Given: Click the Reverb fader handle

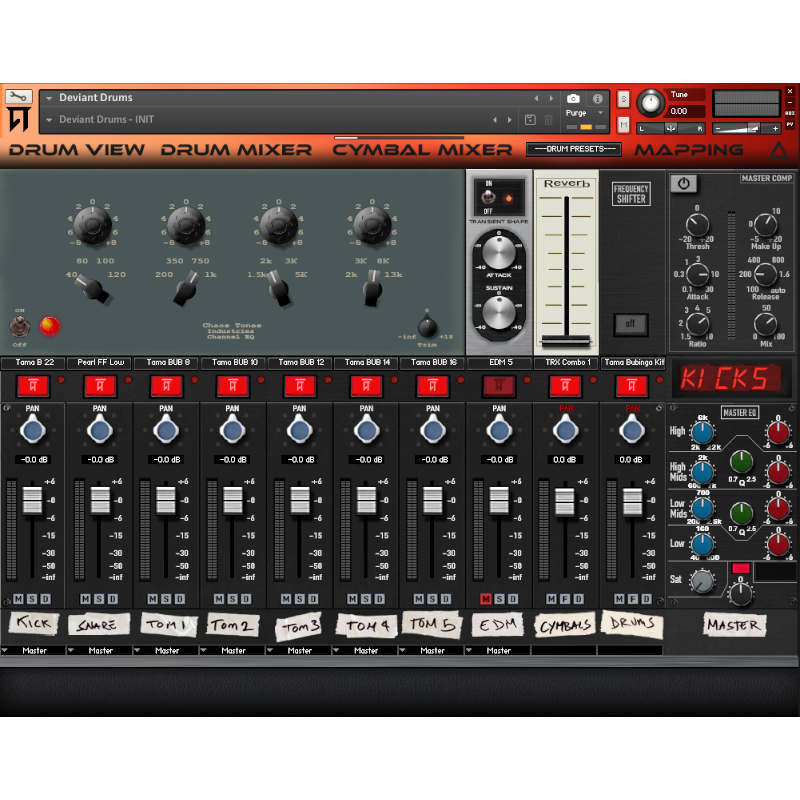Looking at the screenshot, I should pos(566,340).
